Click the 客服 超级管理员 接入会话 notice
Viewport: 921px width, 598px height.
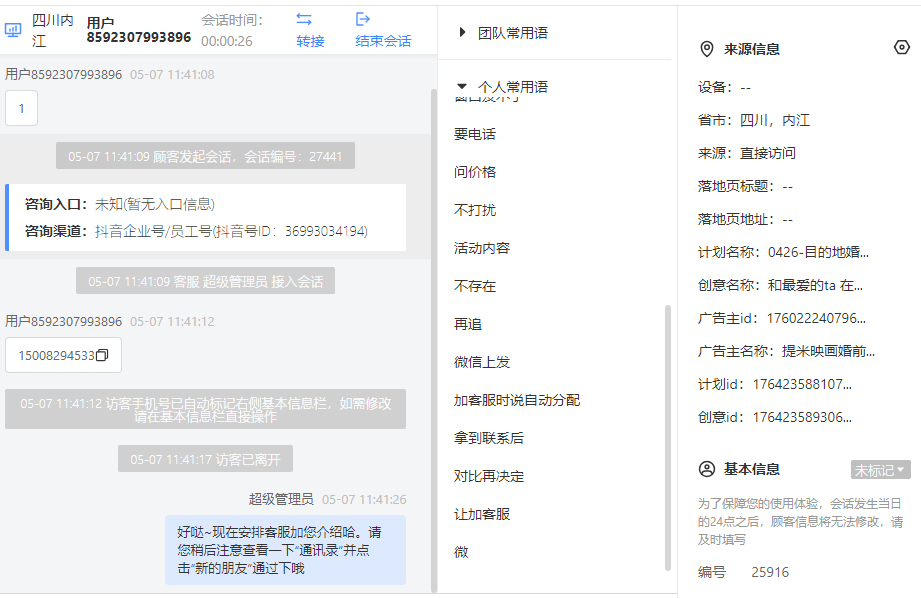205,281
